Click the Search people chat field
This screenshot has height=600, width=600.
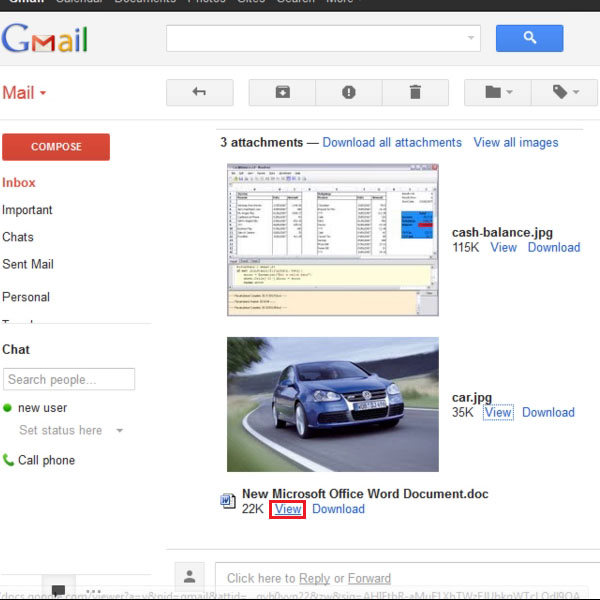[x=69, y=379]
